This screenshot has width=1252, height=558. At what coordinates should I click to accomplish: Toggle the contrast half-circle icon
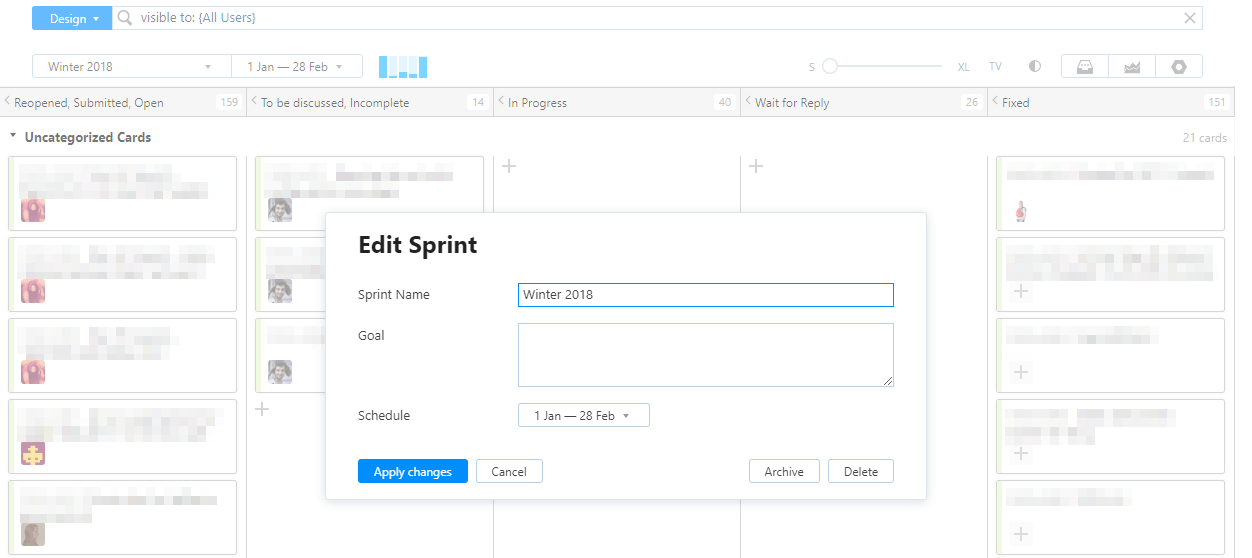point(1035,67)
